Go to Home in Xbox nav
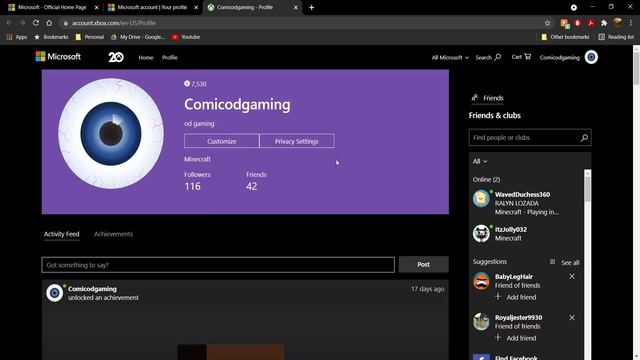Screen dimensions: 640x360 click(146, 58)
